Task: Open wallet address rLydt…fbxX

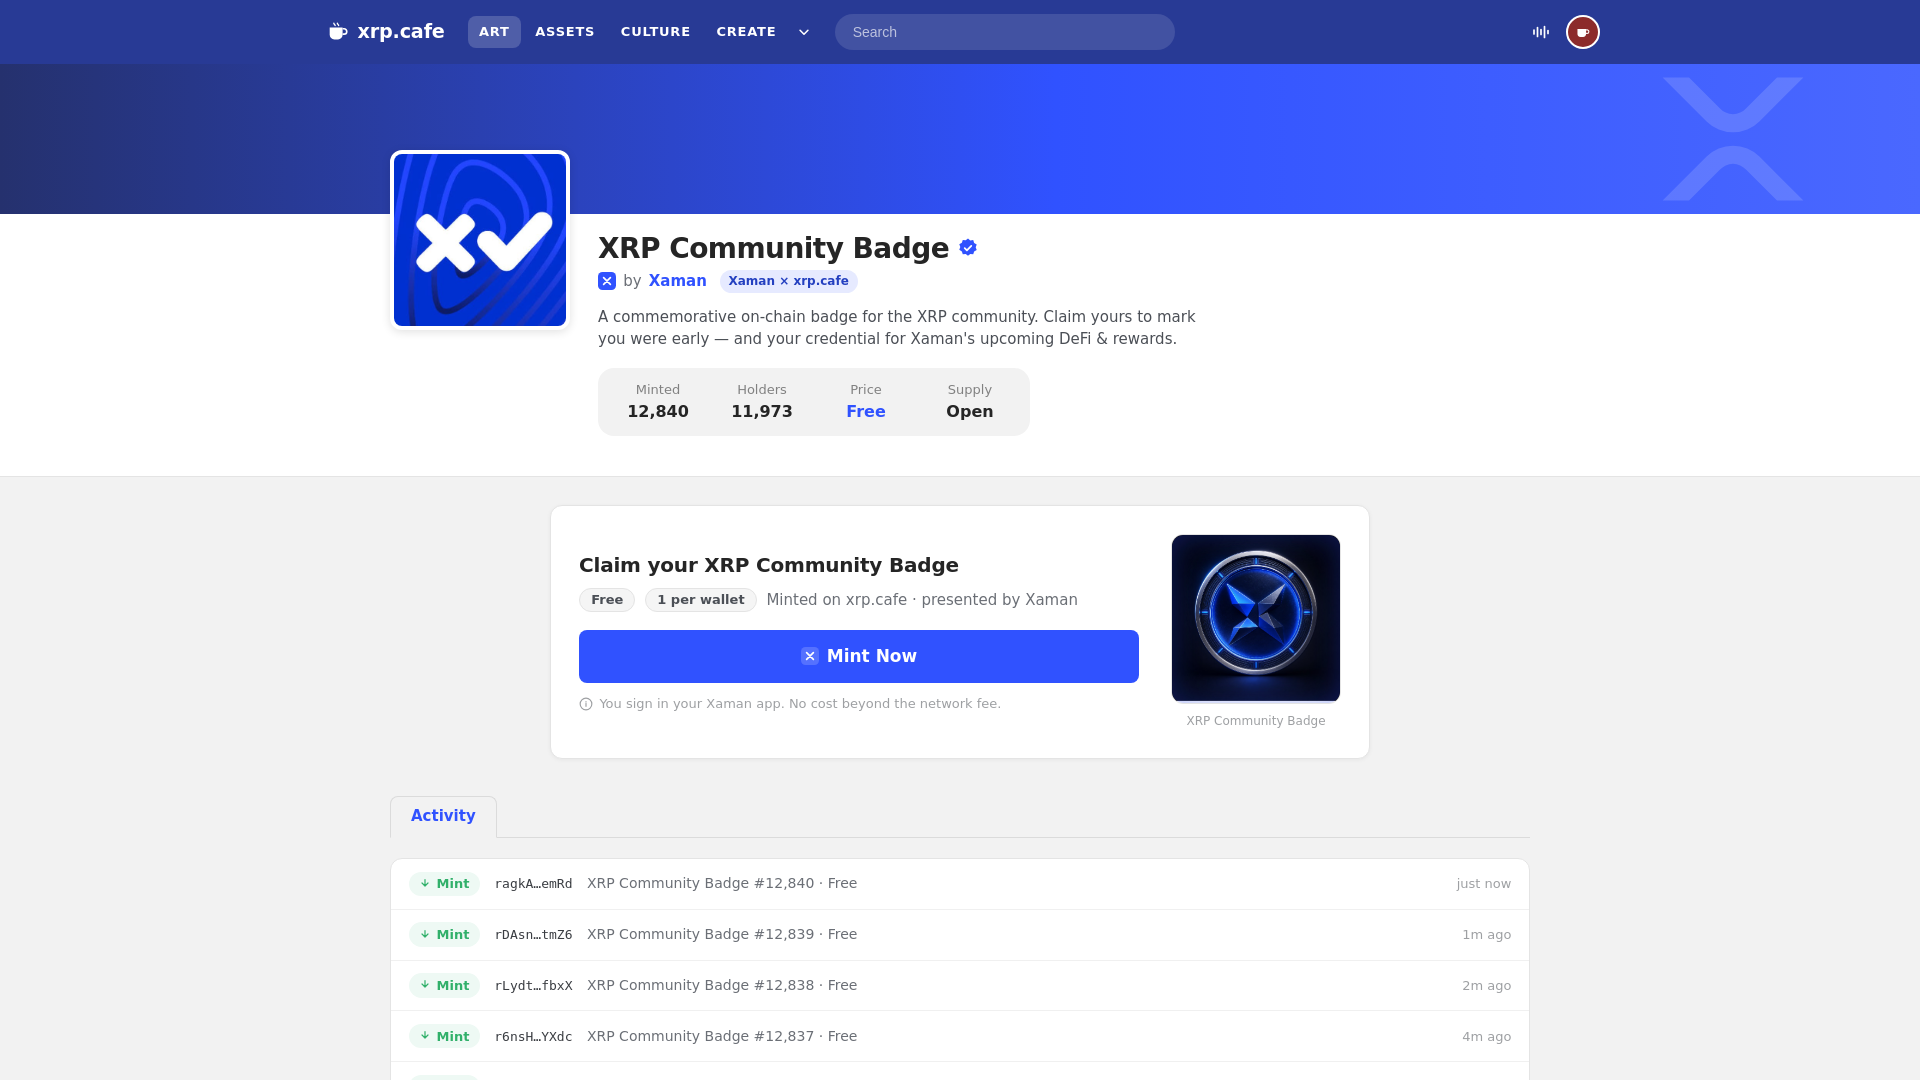Action: tap(534, 986)
